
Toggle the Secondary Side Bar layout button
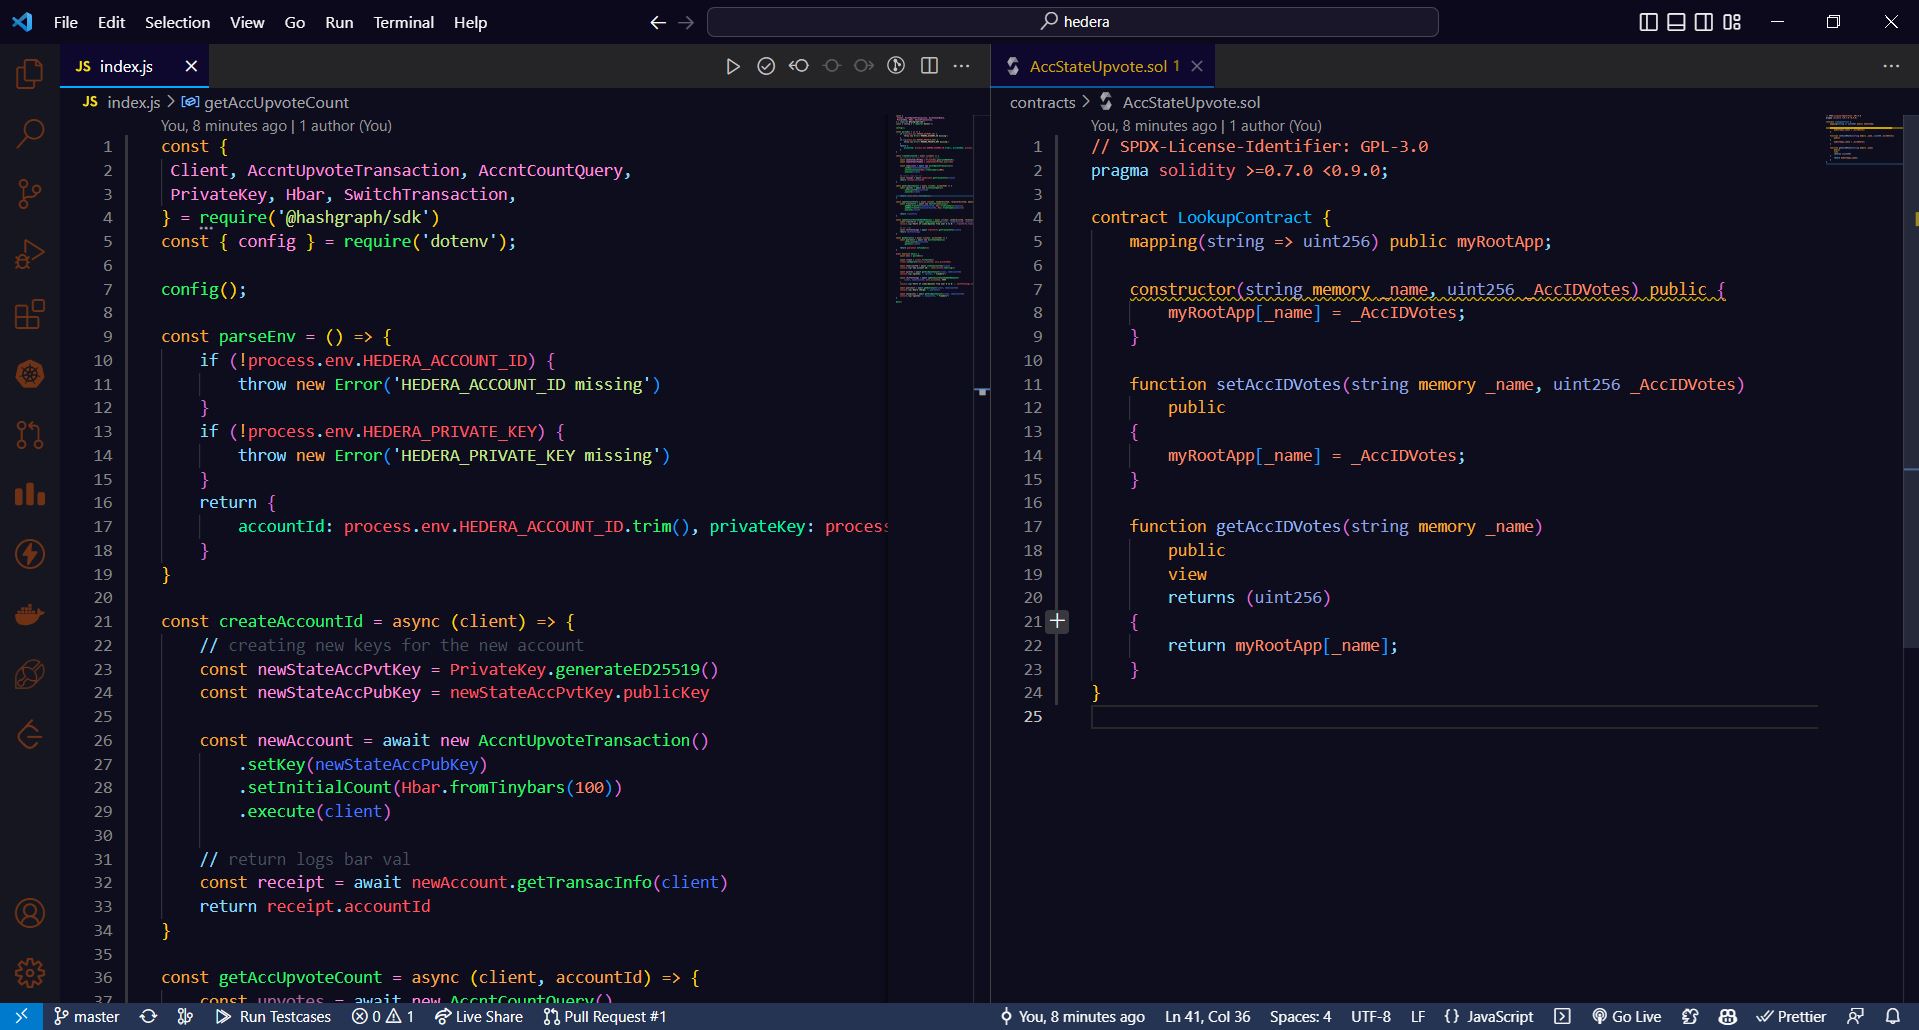tap(1704, 22)
